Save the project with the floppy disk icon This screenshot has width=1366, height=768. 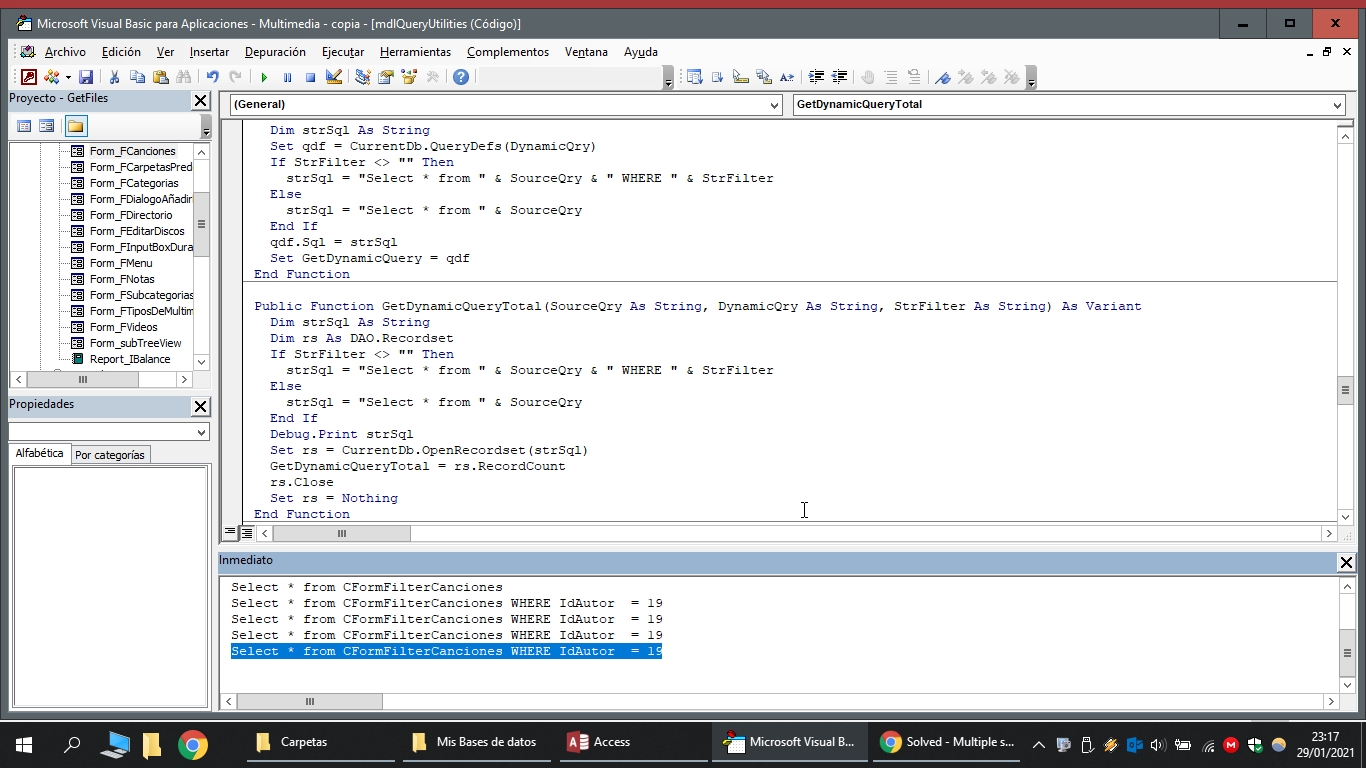(86, 77)
